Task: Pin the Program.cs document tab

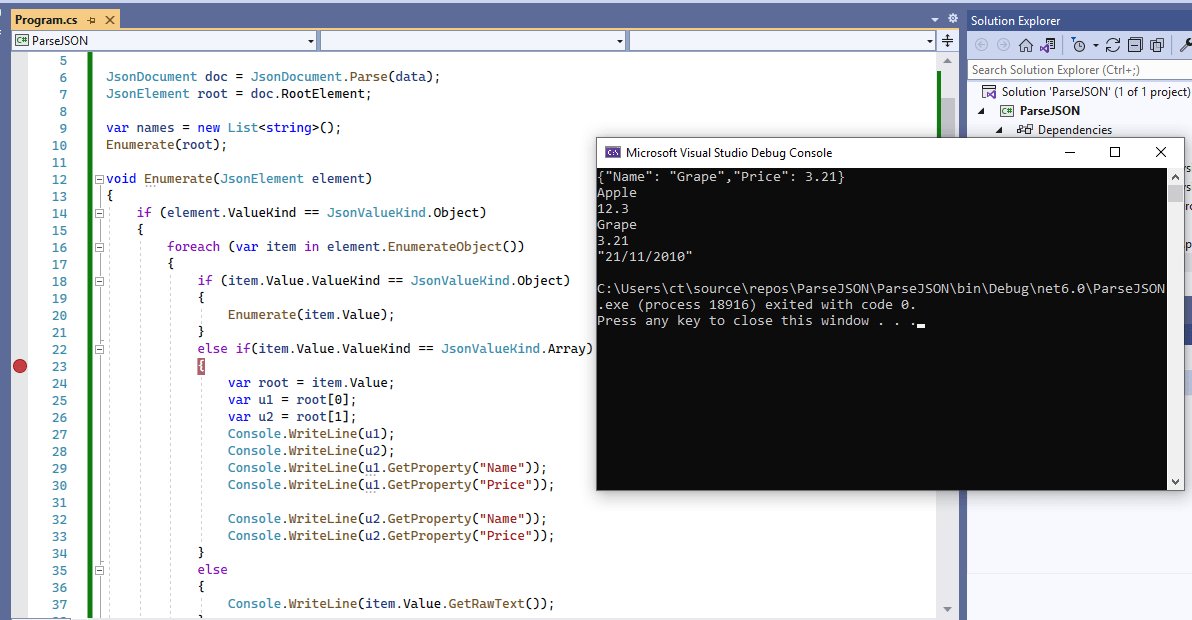Action: 89,18
